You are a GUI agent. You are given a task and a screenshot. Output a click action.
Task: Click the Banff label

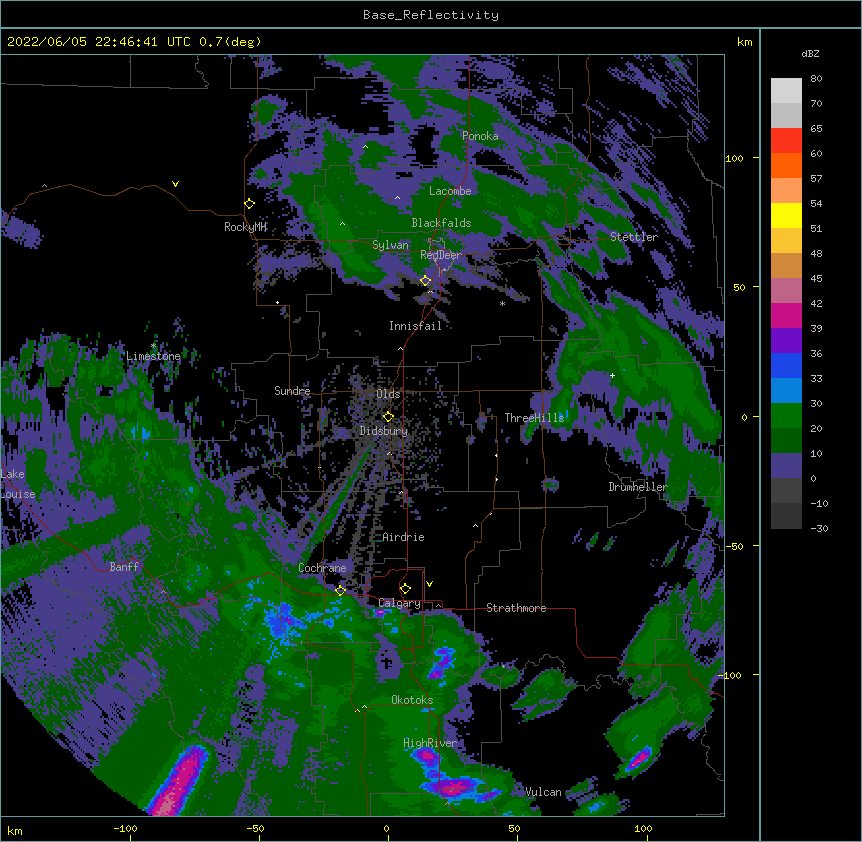coord(124,567)
